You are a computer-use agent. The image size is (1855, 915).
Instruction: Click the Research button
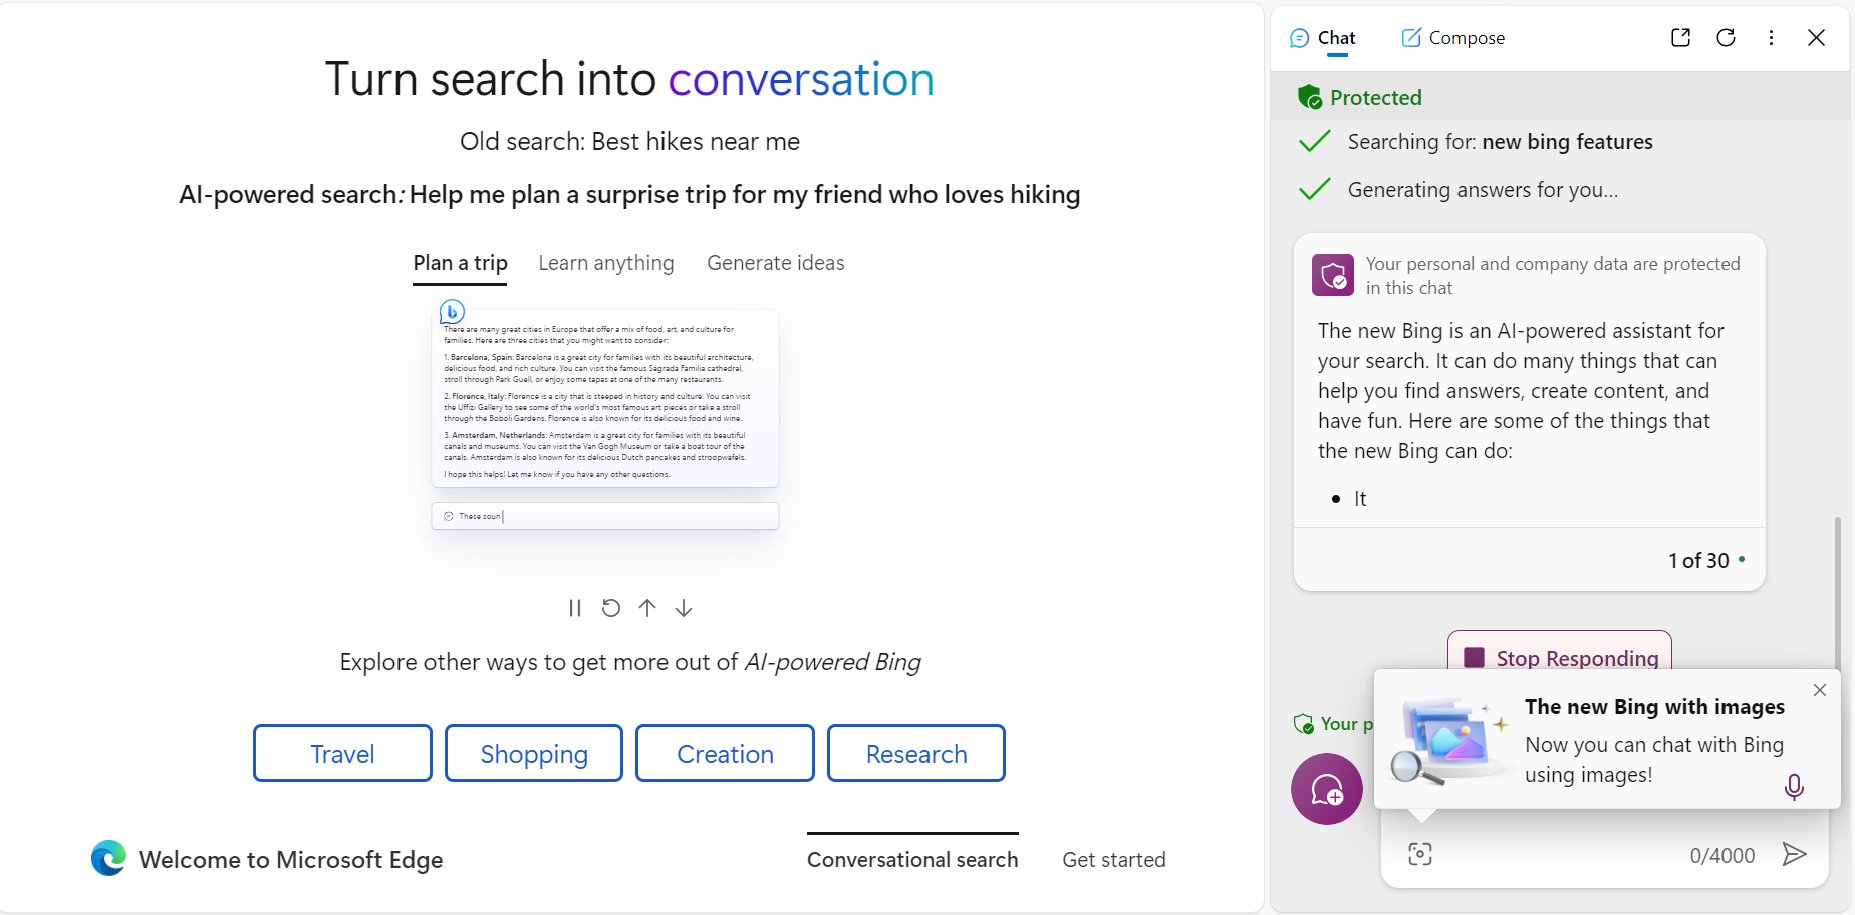point(916,753)
